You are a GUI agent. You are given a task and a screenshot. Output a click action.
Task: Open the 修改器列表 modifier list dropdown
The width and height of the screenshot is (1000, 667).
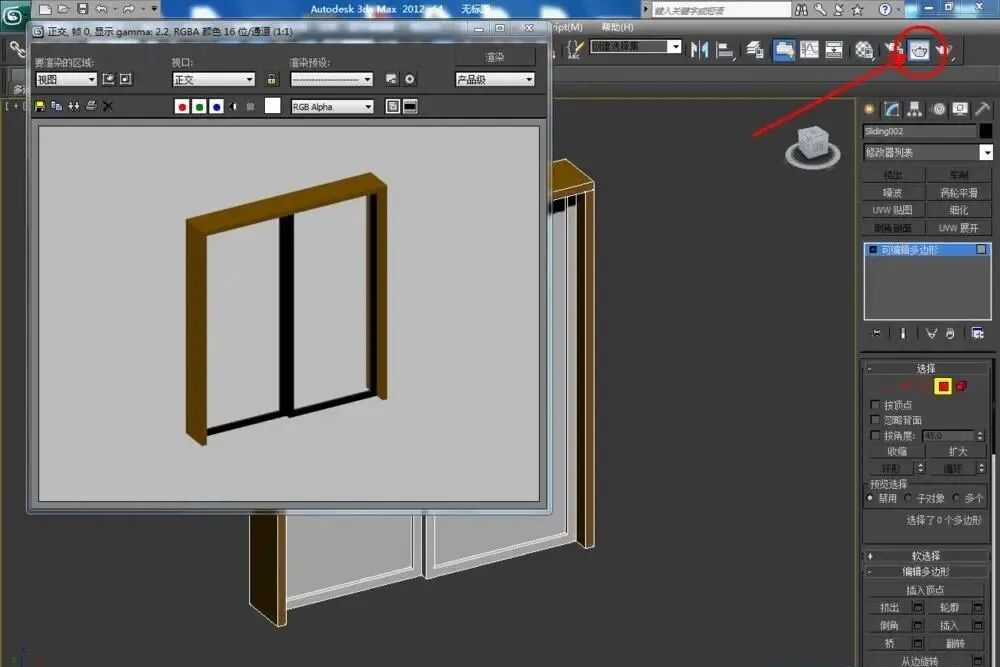[927, 152]
